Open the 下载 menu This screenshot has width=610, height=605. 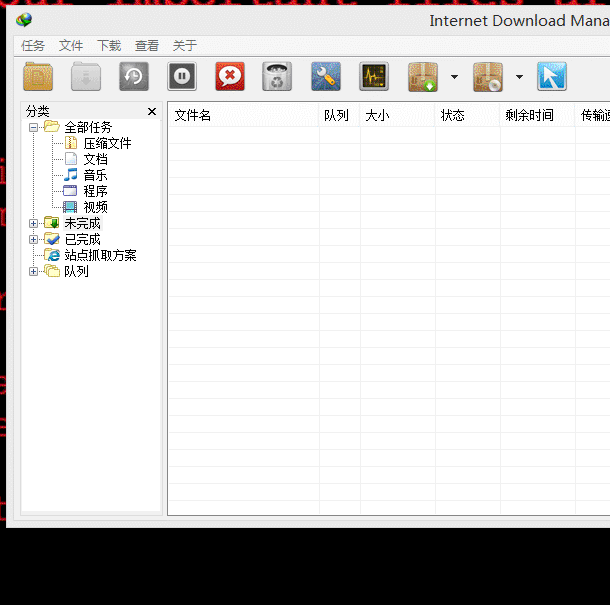109,46
